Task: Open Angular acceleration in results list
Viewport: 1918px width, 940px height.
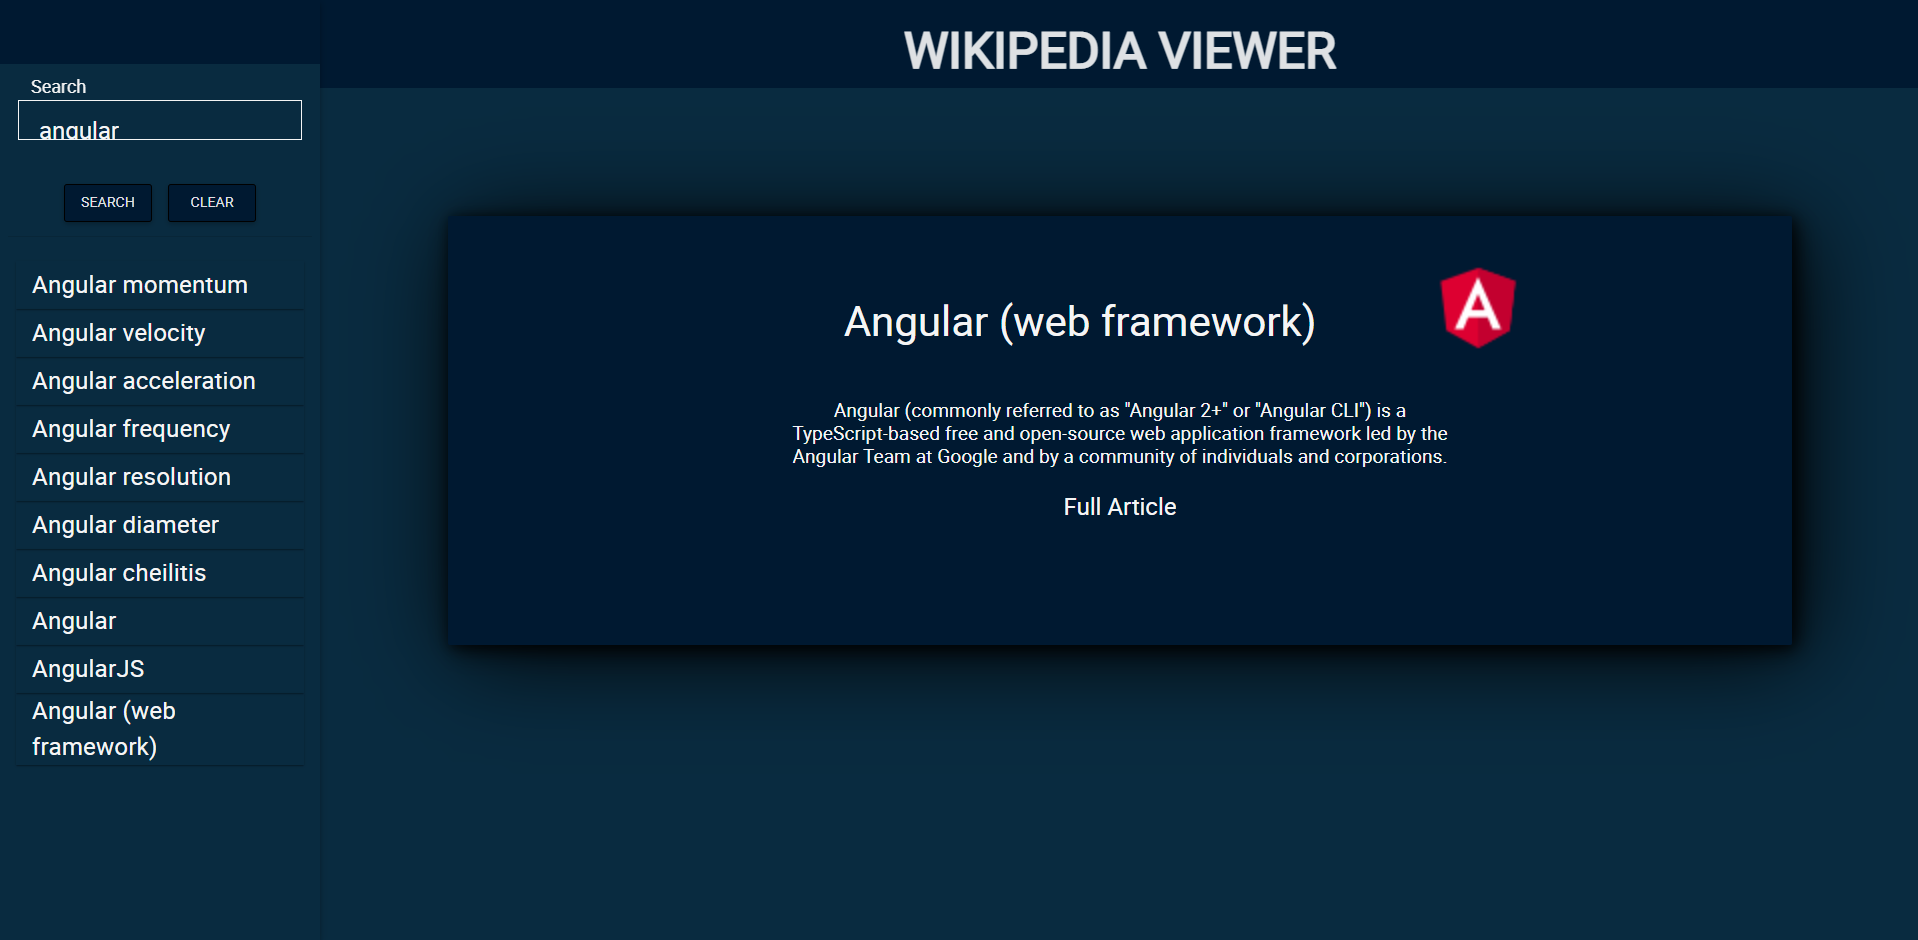Action: pyautogui.click(x=160, y=381)
